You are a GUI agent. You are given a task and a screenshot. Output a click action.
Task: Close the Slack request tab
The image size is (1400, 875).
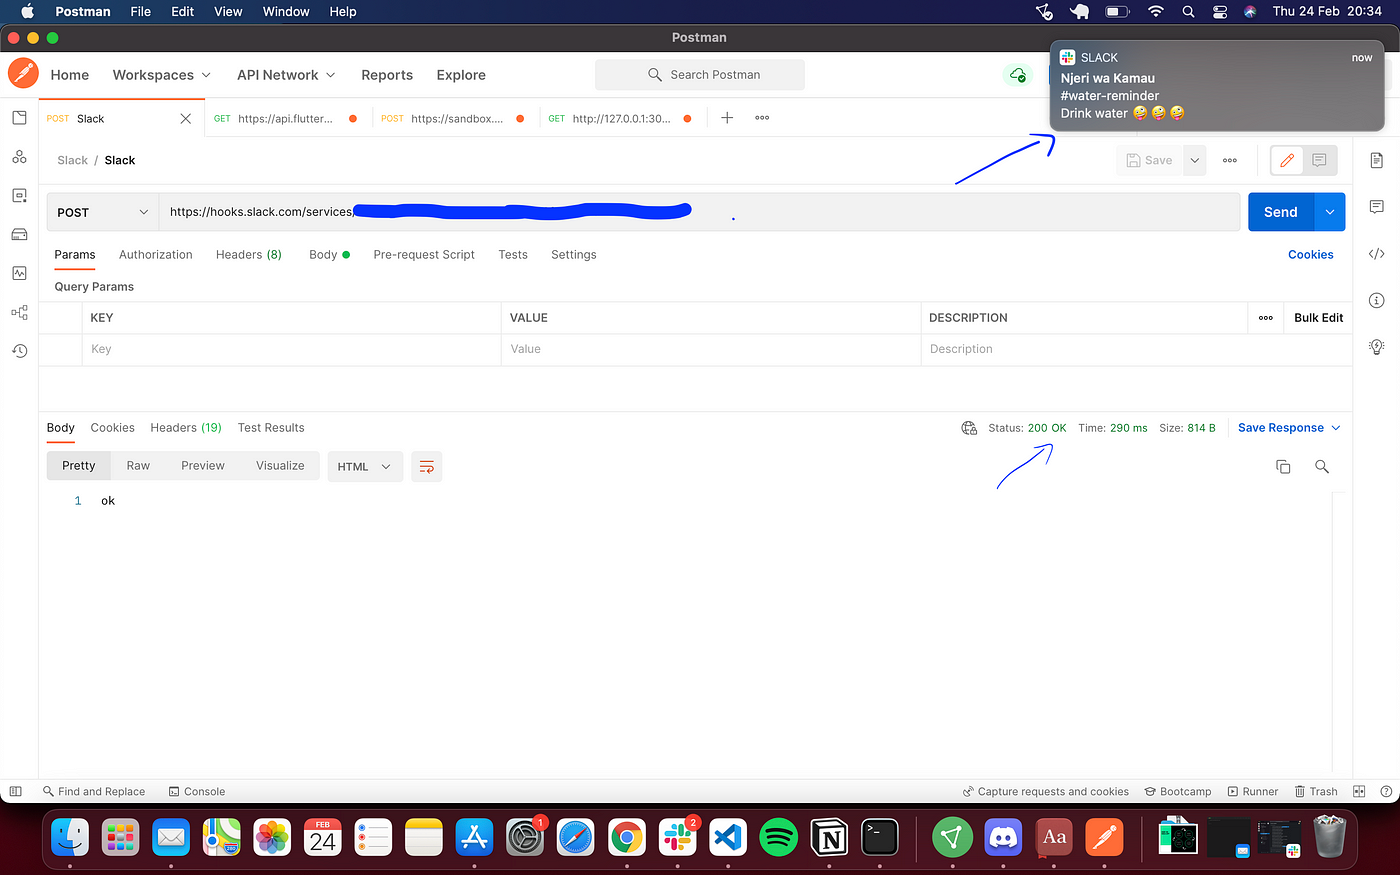point(185,118)
